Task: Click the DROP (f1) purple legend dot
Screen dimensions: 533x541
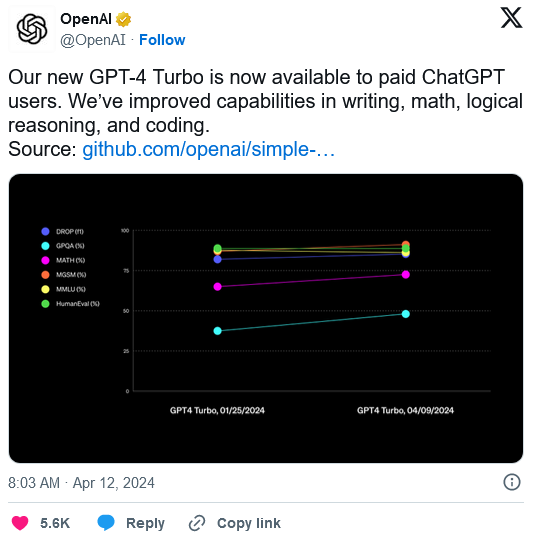Action: [45, 232]
